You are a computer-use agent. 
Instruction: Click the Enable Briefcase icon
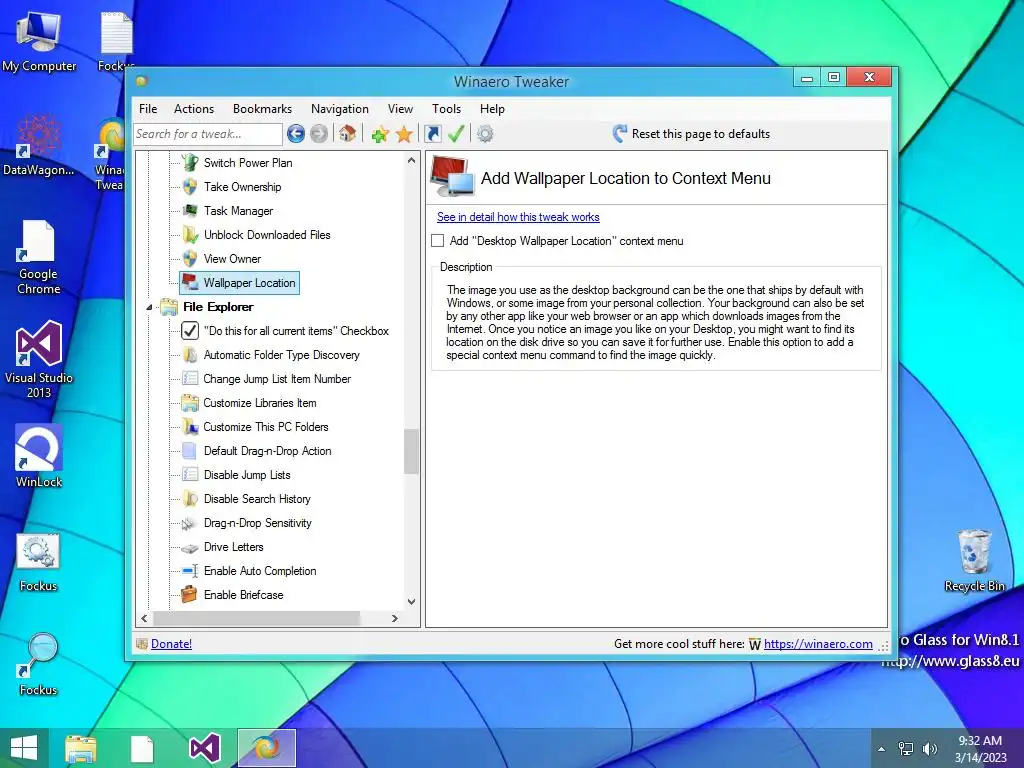189,594
